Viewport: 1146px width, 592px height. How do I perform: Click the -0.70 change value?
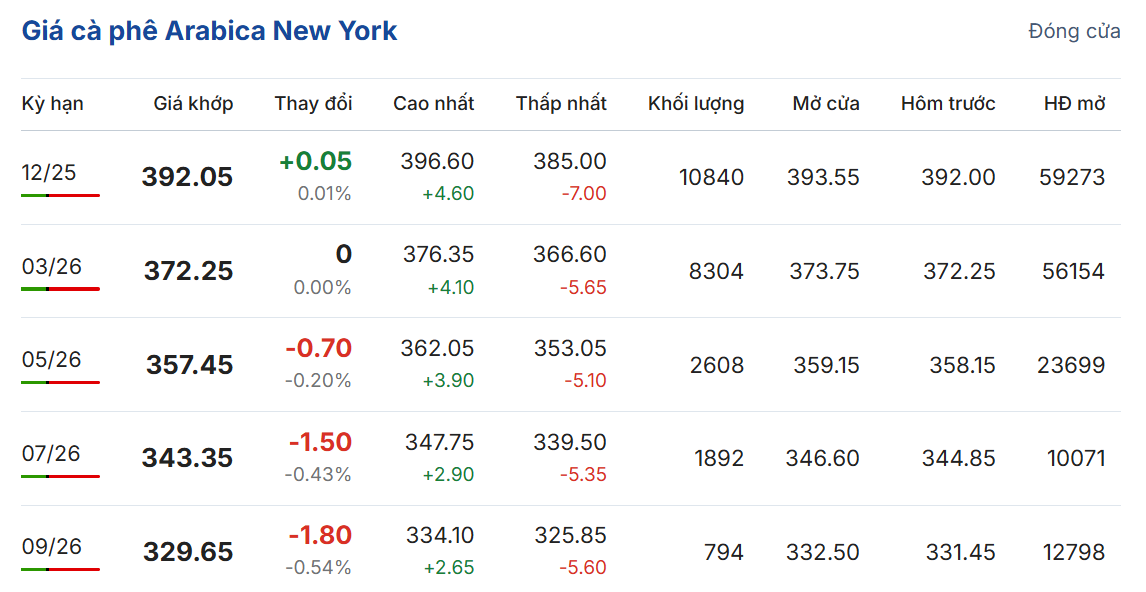tap(318, 348)
